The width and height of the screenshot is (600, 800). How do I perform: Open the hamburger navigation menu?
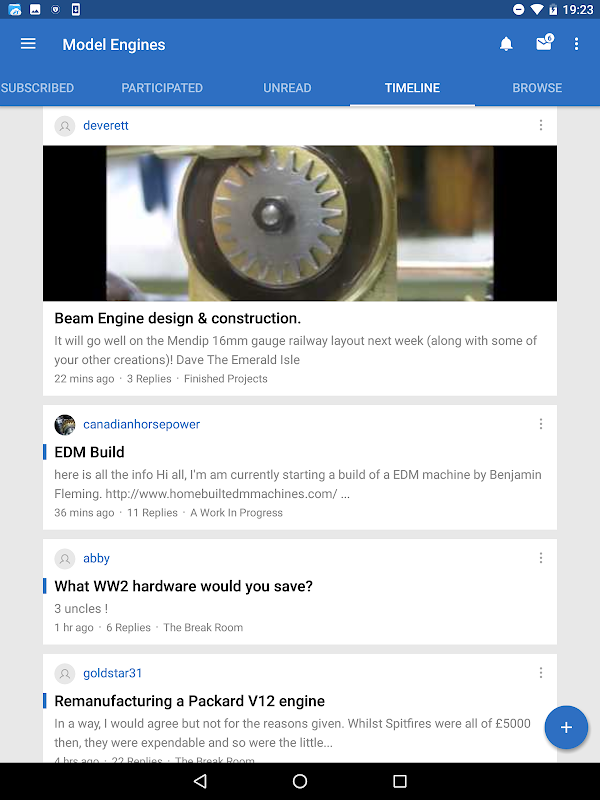28,44
